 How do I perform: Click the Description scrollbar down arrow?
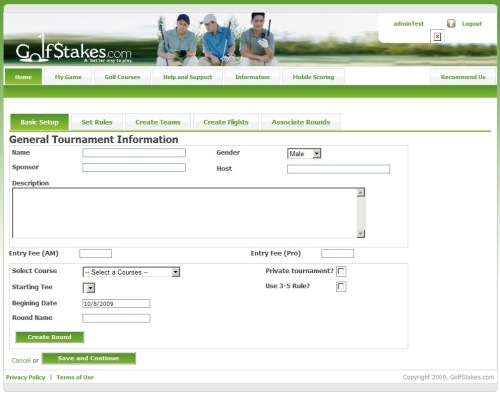click(x=361, y=234)
